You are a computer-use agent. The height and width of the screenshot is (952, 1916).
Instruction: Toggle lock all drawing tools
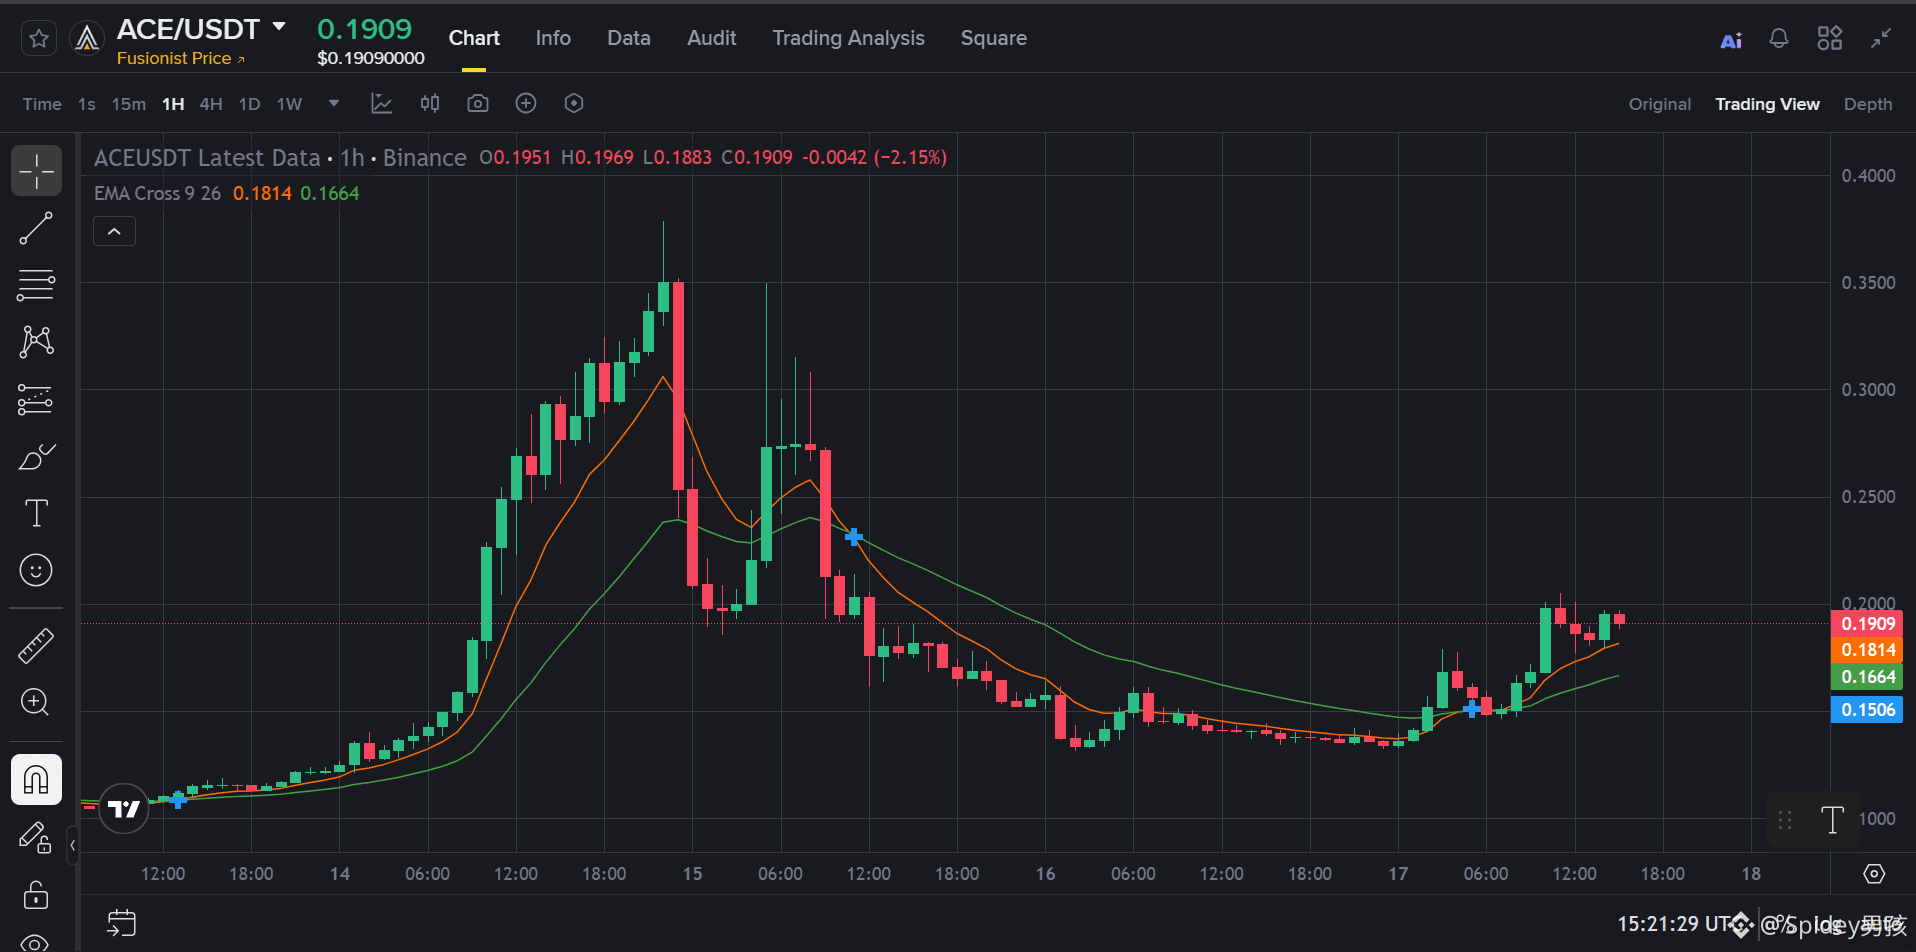(x=36, y=894)
